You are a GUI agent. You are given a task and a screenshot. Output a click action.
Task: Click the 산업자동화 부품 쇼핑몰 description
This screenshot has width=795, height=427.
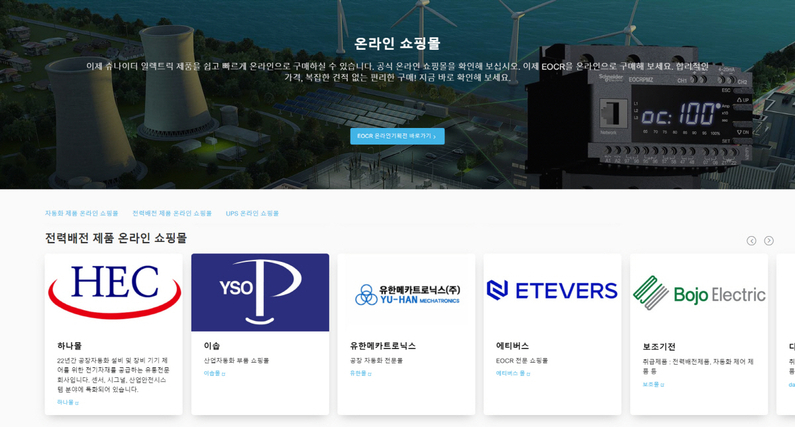coord(236,361)
